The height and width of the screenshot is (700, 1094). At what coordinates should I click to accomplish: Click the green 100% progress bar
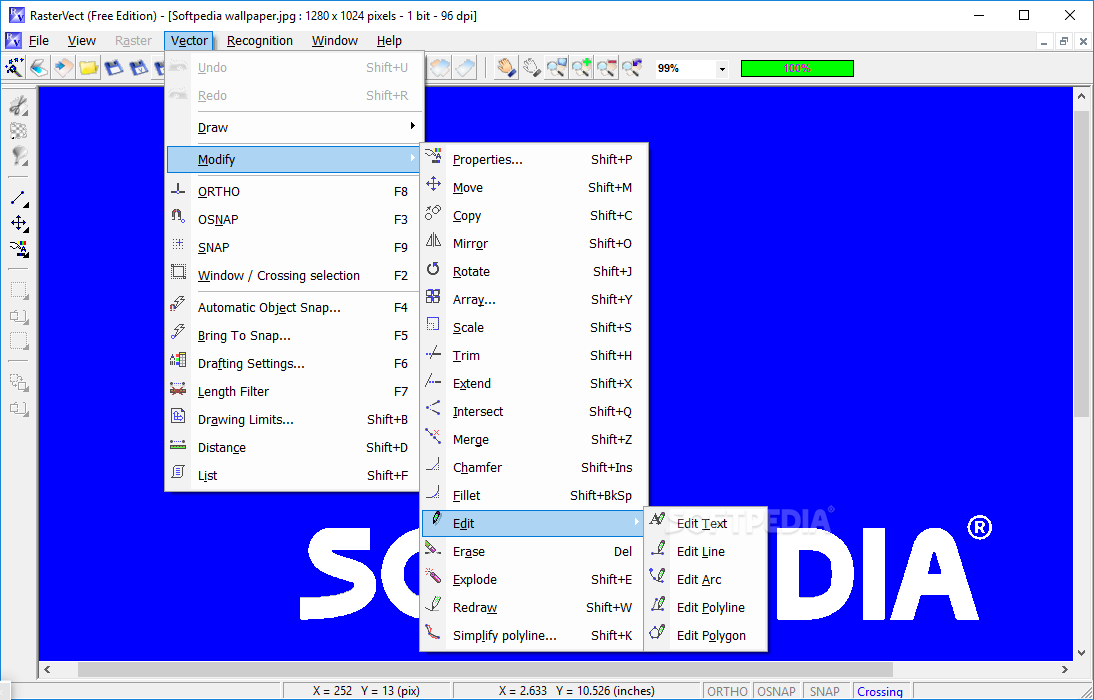pos(797,68)
